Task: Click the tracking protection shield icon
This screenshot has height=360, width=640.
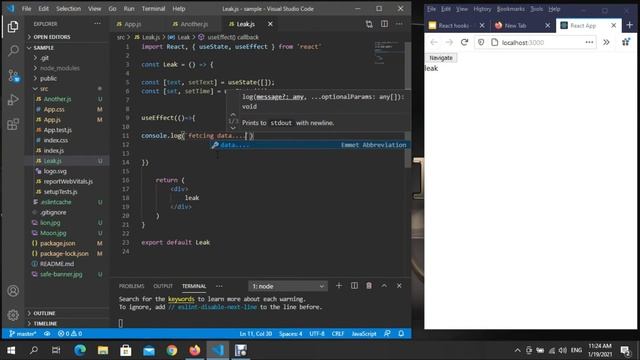Action: [481, 42]
